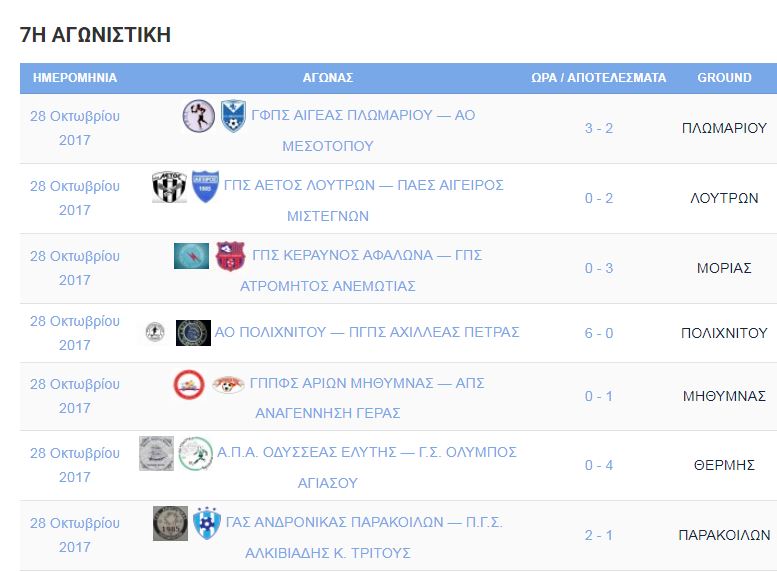Click the ΑΝΔΡΟΝΙΚΑΣ ΠΑΡΑΚΟΙΛΩΝ 1985 badge
Viewport: 777px width, 572px height.
coord(170,523)
